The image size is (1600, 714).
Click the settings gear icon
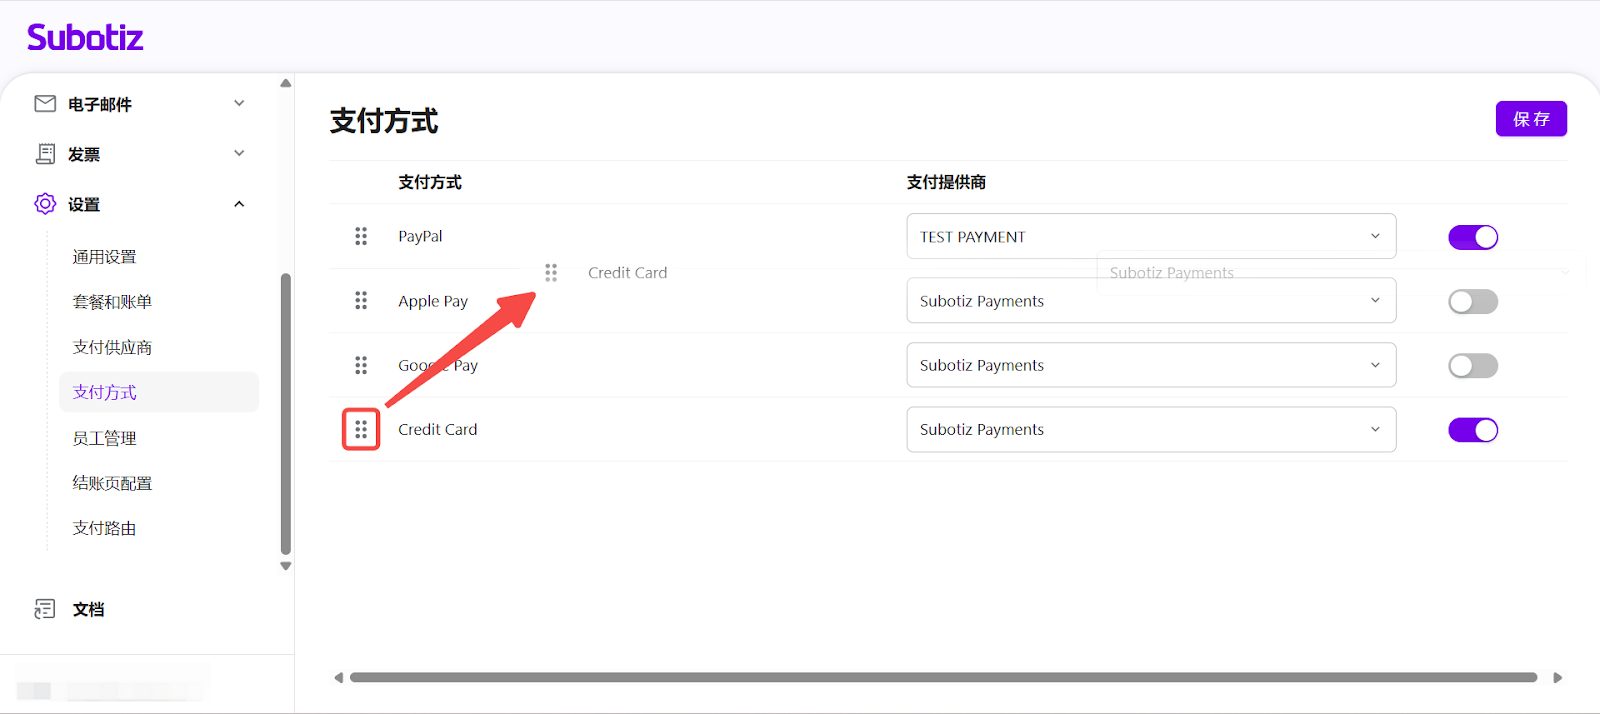(x=45, y=204)
